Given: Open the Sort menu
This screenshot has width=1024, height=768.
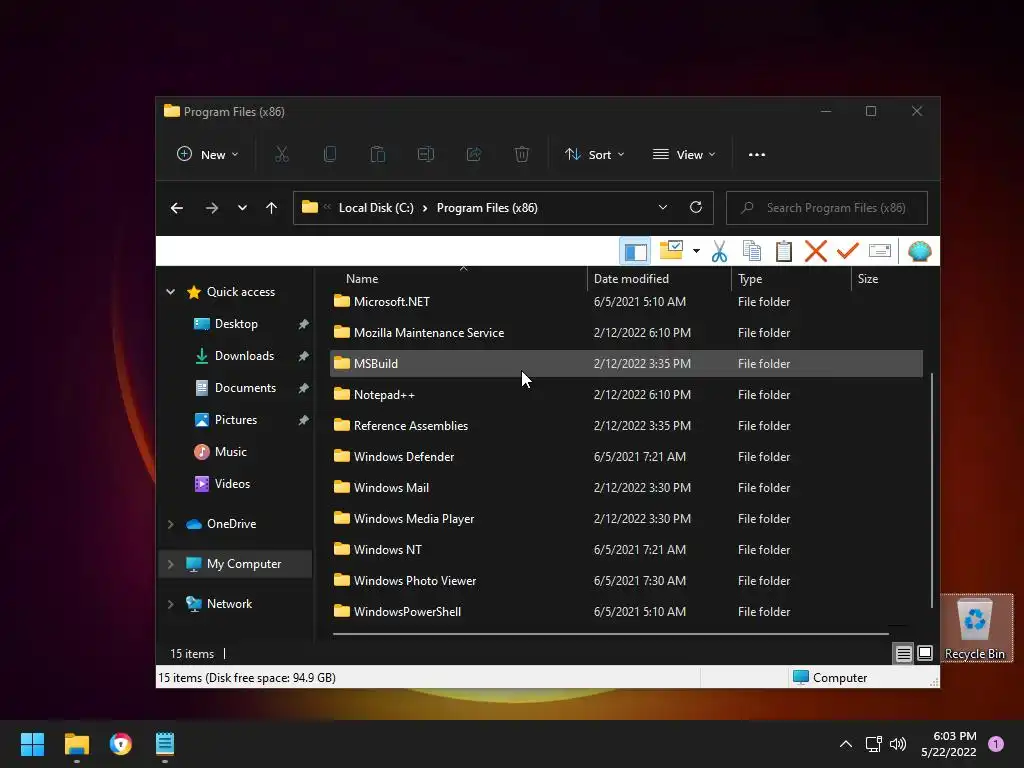Looking at the screenshot, I should [594, 155].
